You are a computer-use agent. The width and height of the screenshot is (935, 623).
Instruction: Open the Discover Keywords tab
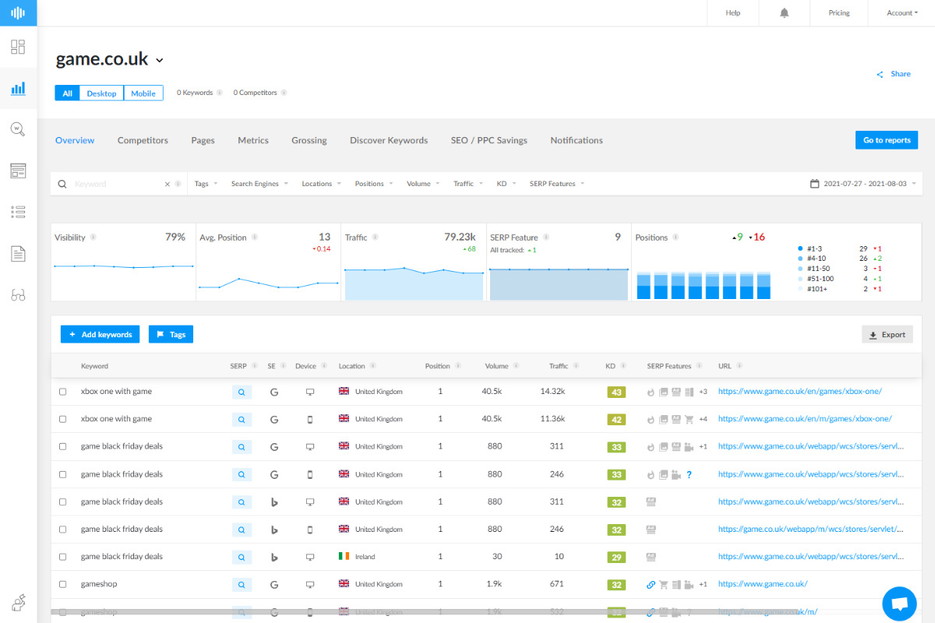pos(388,140)
